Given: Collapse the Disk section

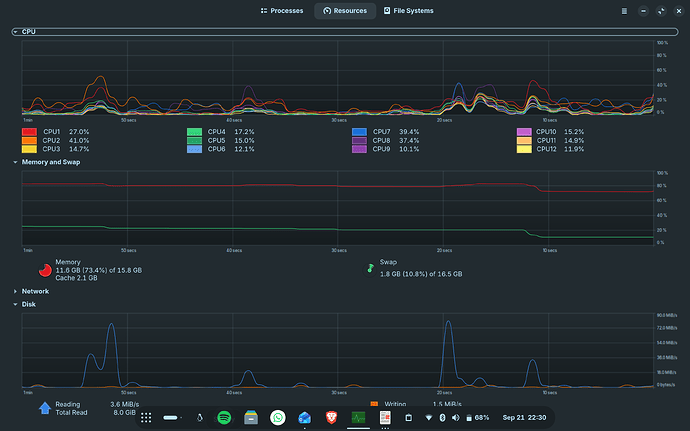Looking at the screenshot, I should (x=15, y=304).
